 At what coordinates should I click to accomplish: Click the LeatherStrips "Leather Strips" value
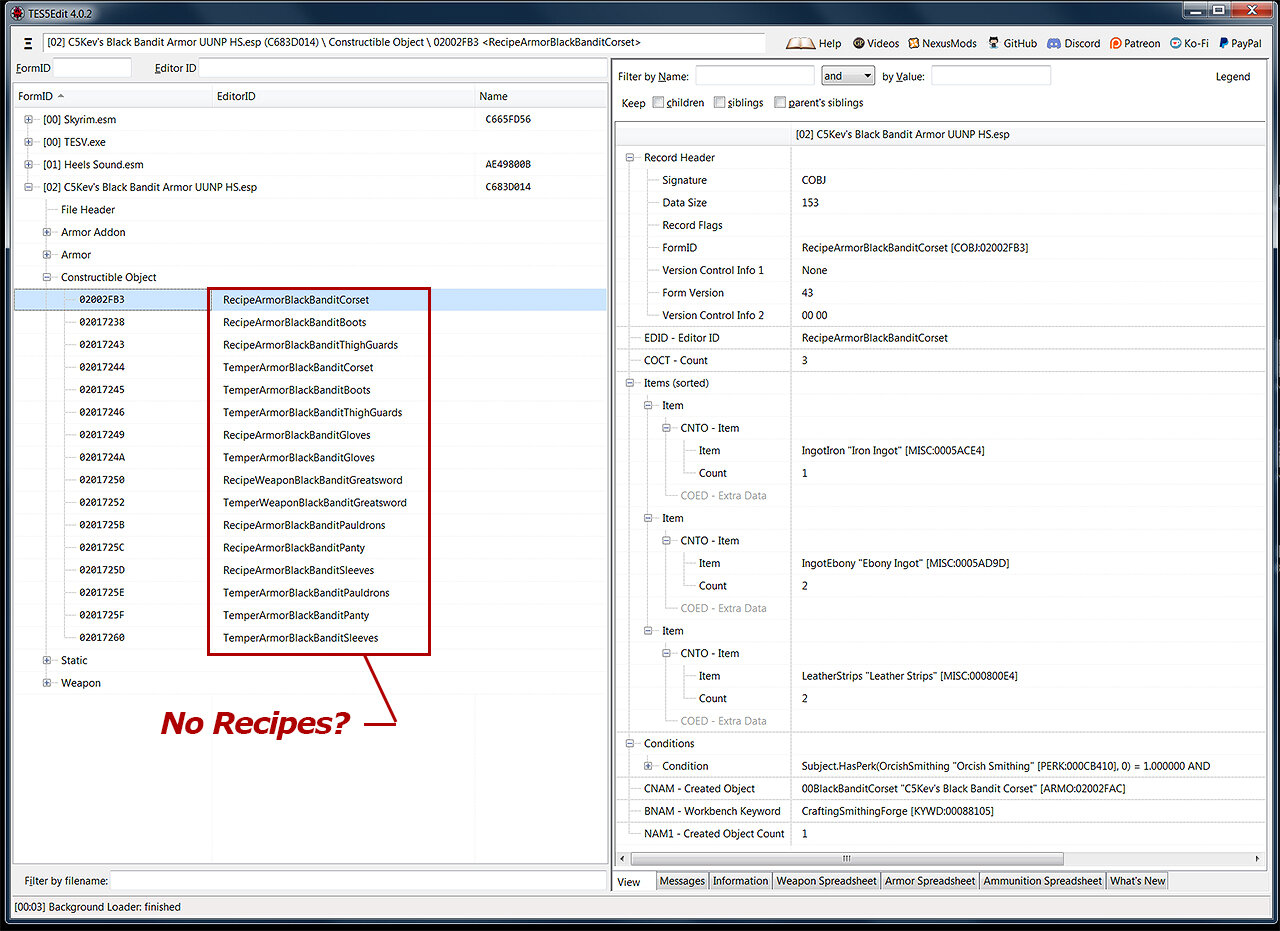[x=909, y=676]
